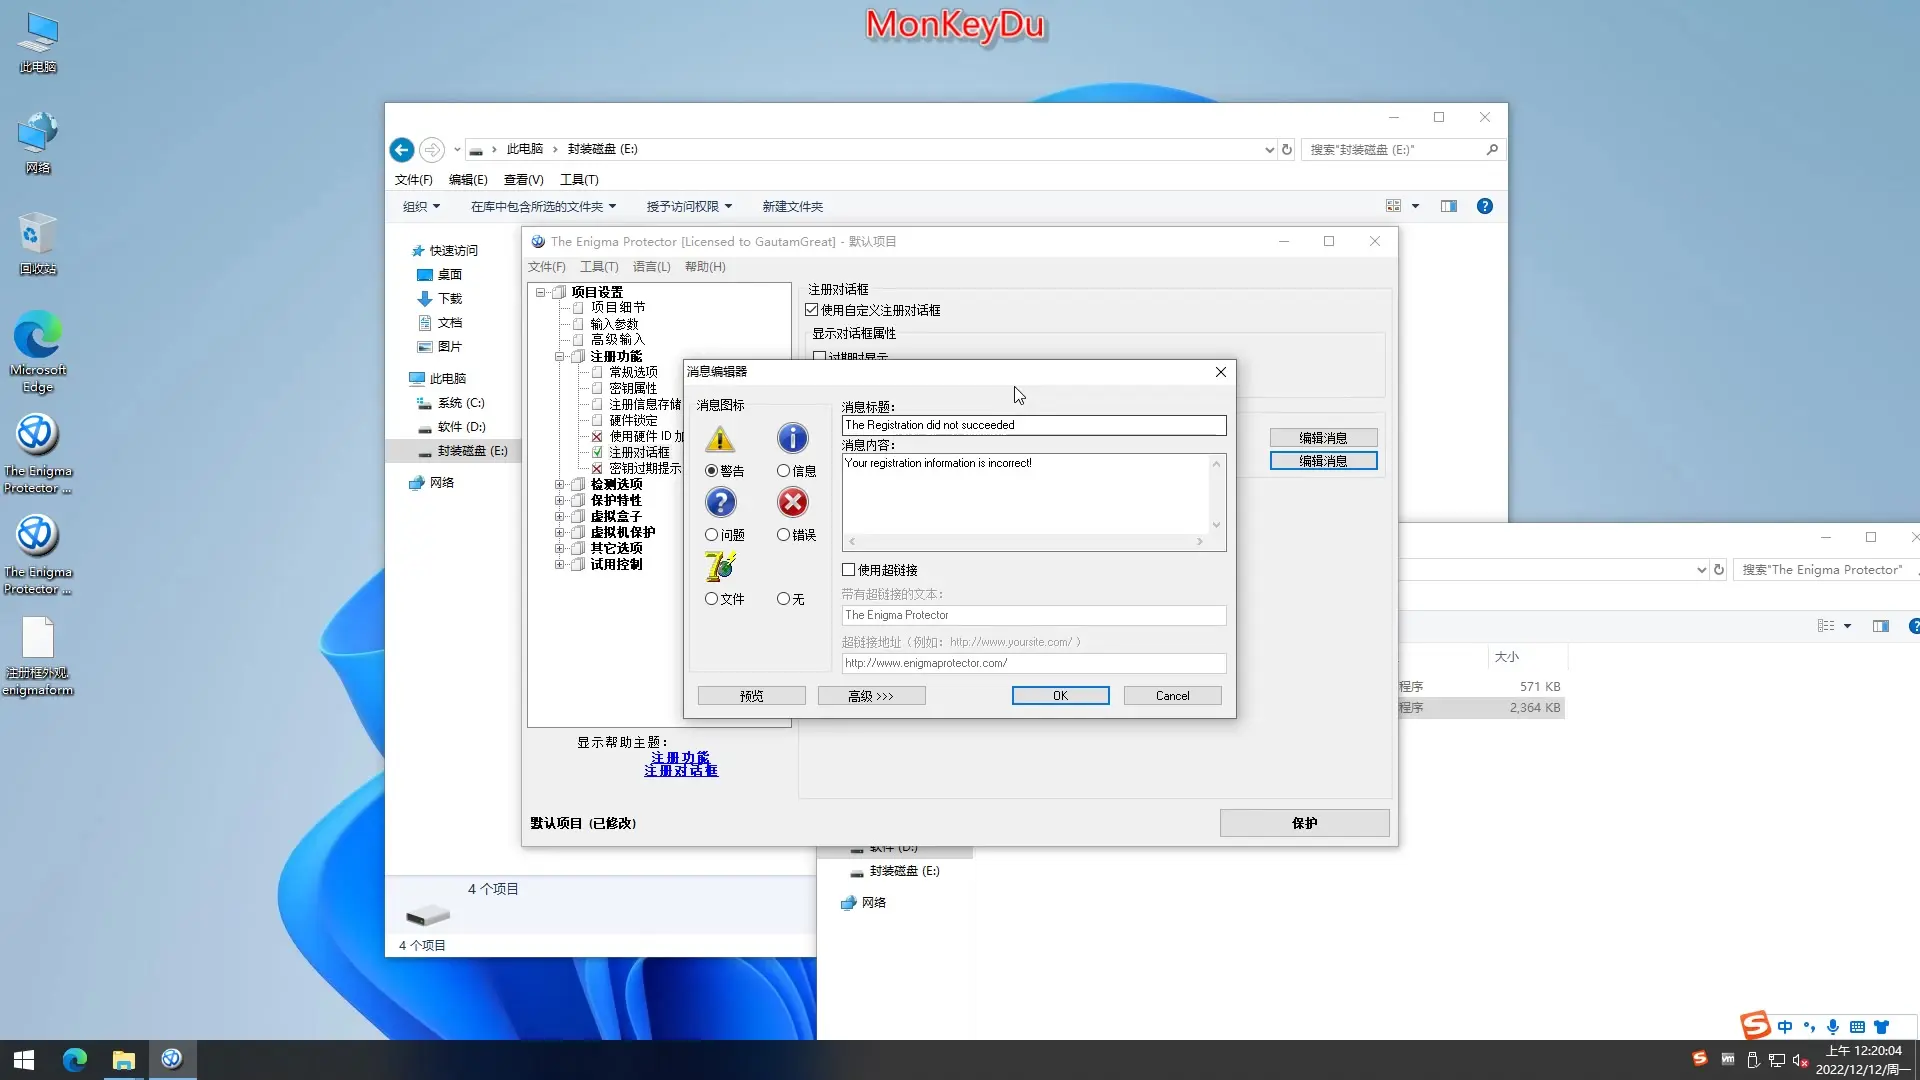Expand the 试用控制 tree node

[x=560, y=564]
